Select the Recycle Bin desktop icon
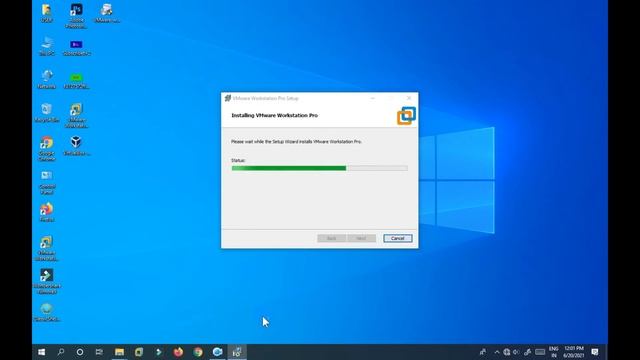Image resolution: width=640 pixels, height=360 pixels. (47, 113)
